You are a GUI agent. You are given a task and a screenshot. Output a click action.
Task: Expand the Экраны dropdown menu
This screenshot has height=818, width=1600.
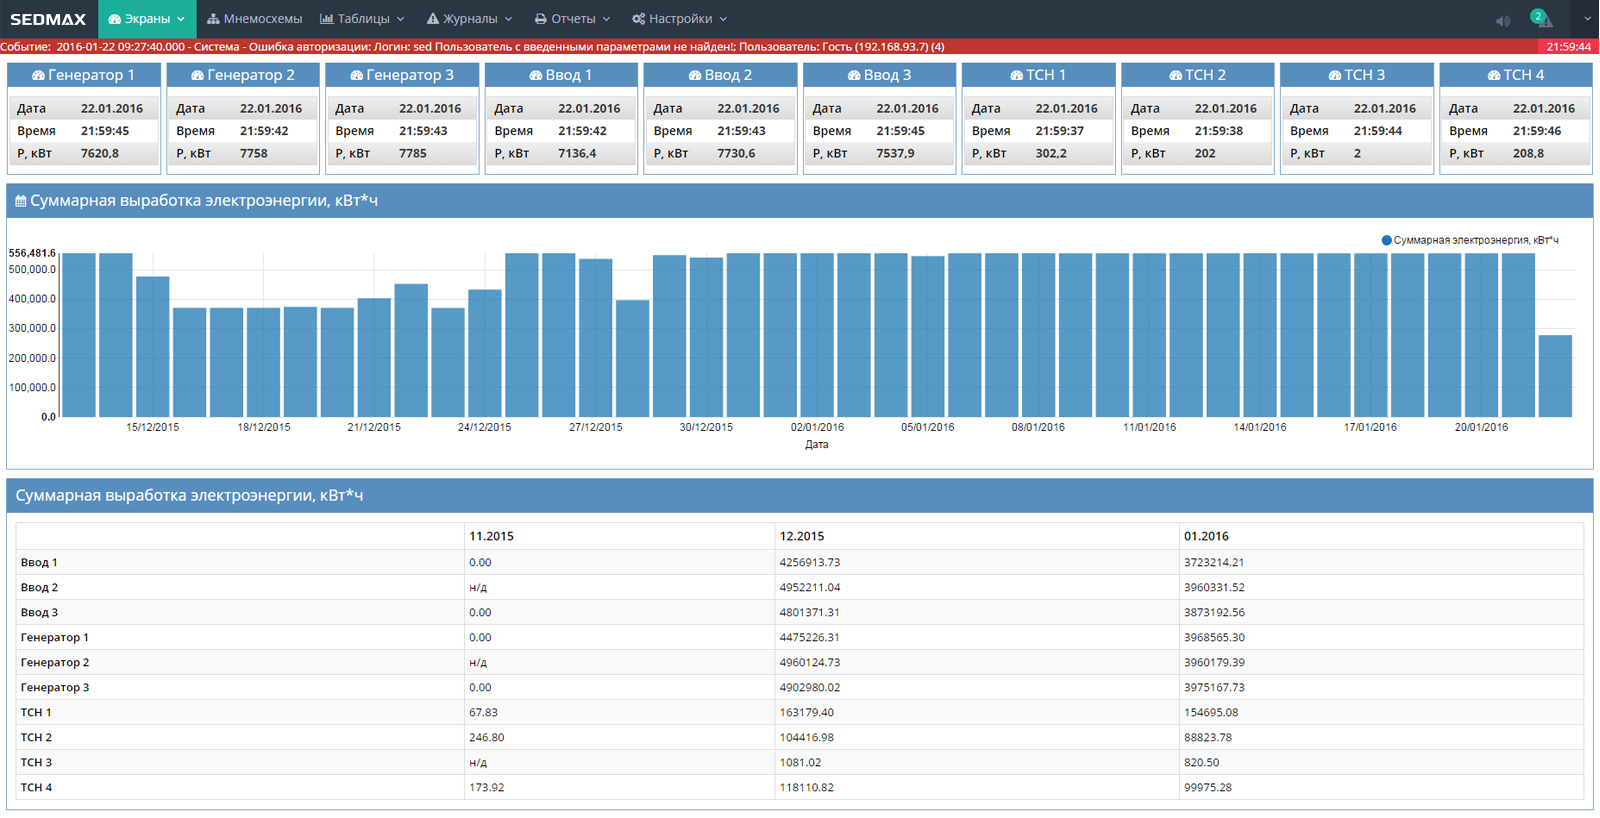147,19
